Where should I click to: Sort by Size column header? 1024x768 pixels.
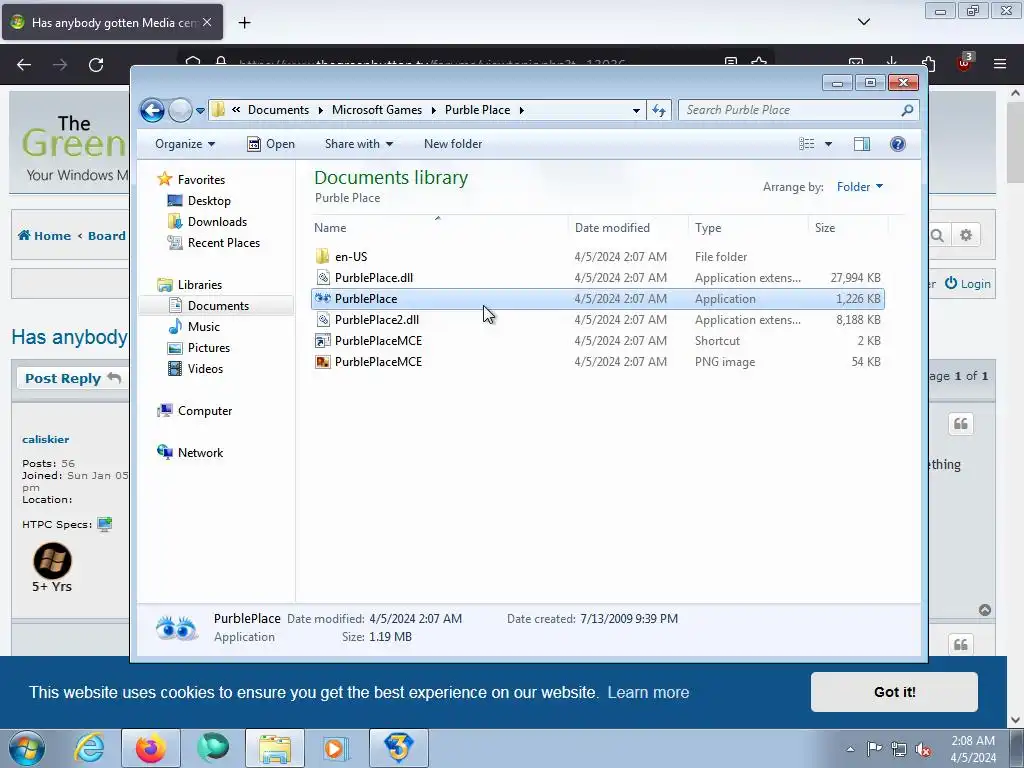coord(848,227)
